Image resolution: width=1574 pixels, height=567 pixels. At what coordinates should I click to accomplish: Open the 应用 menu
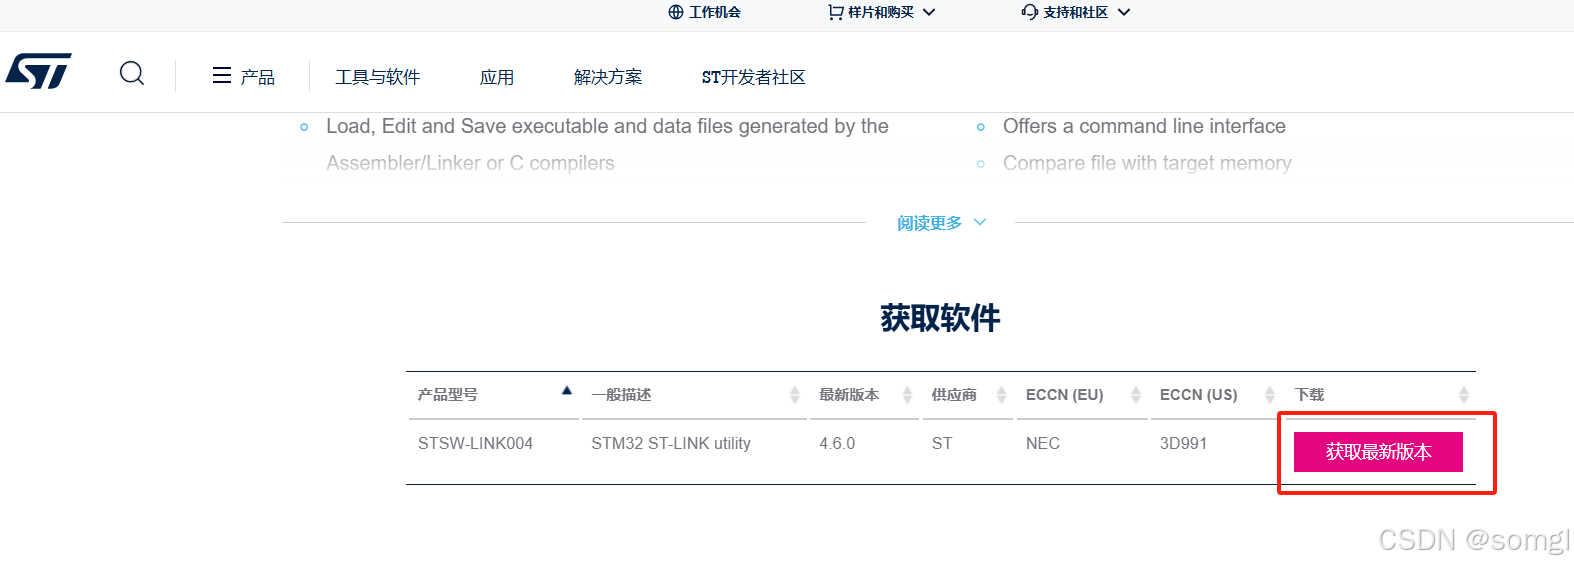497,77
